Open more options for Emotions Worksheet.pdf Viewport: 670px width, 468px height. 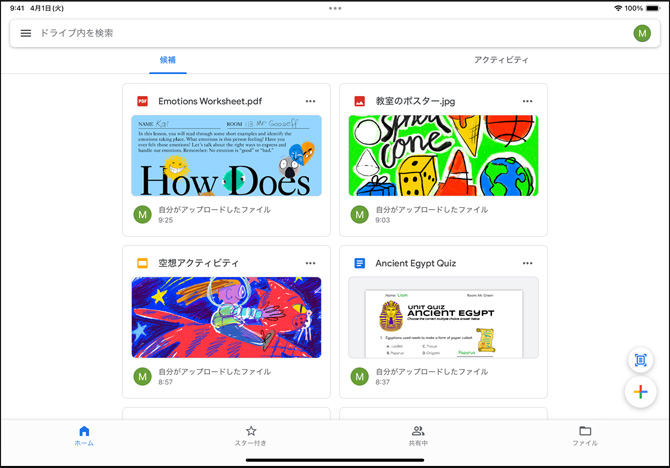click(x=311, y=101)
